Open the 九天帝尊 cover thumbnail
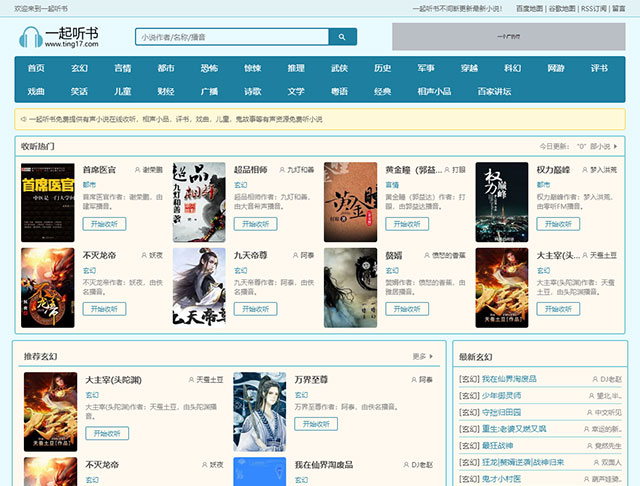 [x=199, y=287]
